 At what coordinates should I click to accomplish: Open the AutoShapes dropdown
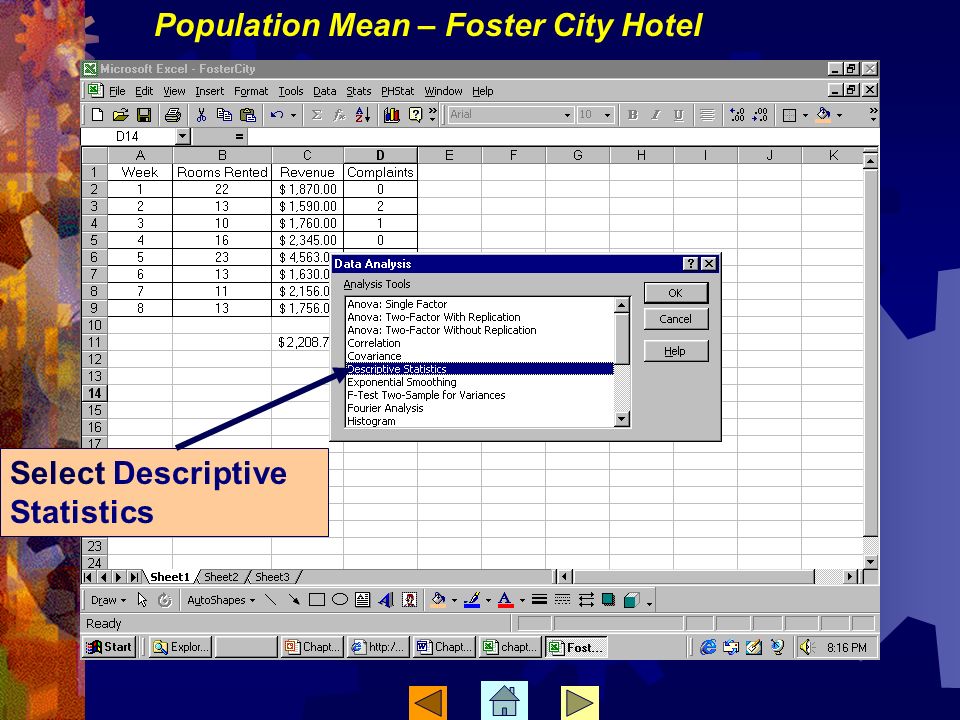click(x=221, y=600)
